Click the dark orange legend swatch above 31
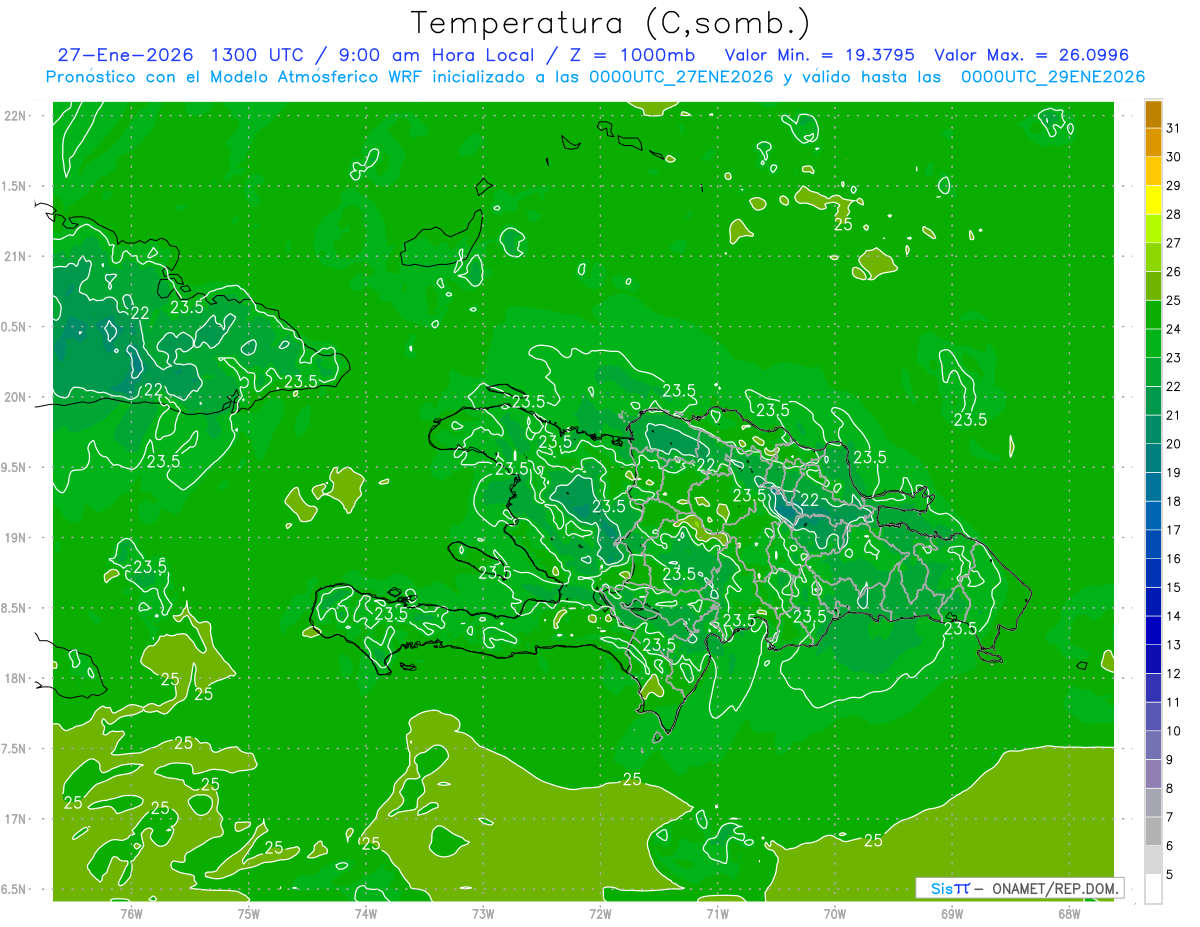 (1153, 114)
